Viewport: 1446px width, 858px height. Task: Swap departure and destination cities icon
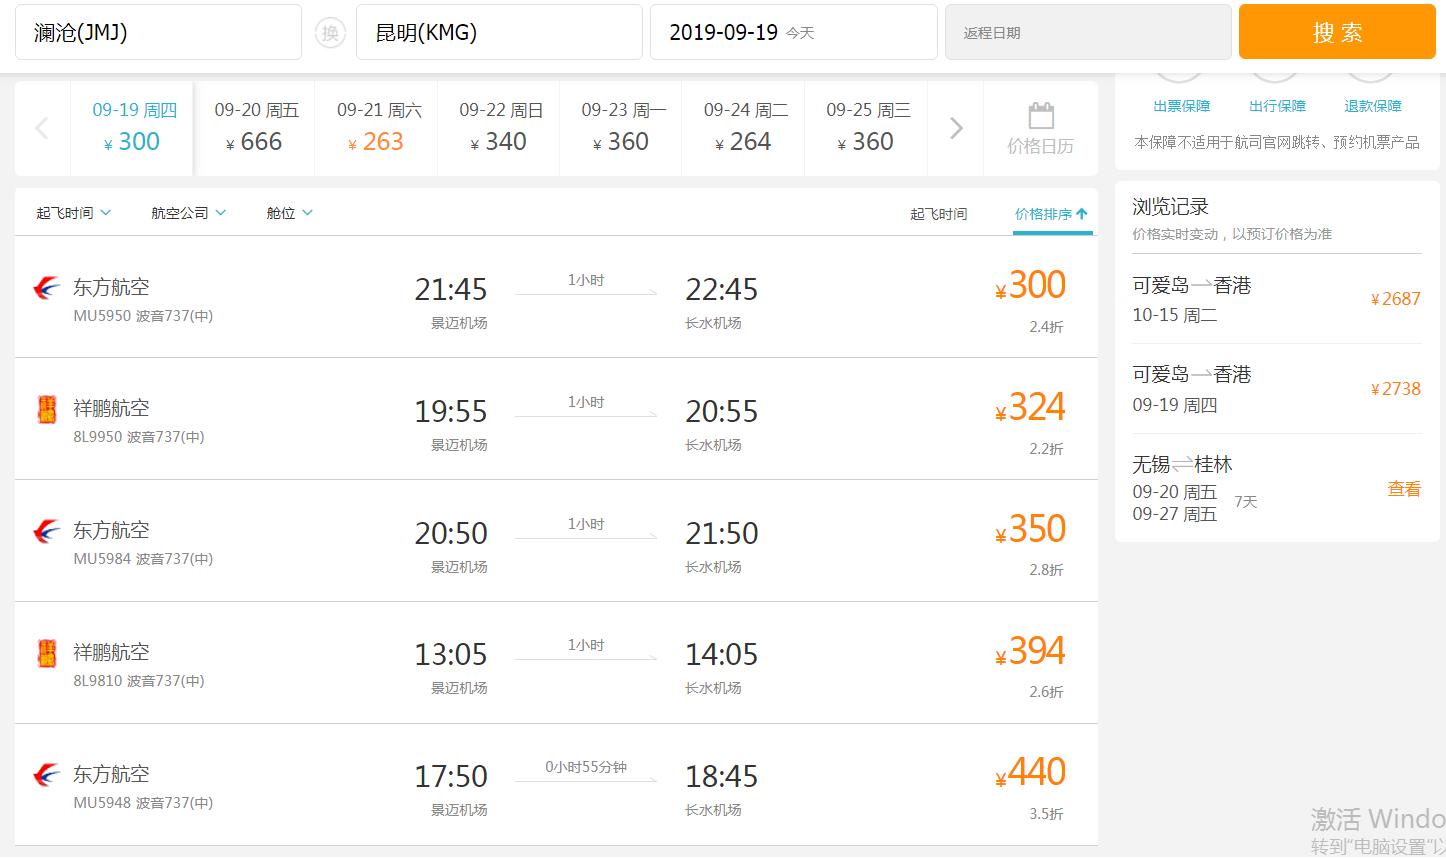click(330, 33)
